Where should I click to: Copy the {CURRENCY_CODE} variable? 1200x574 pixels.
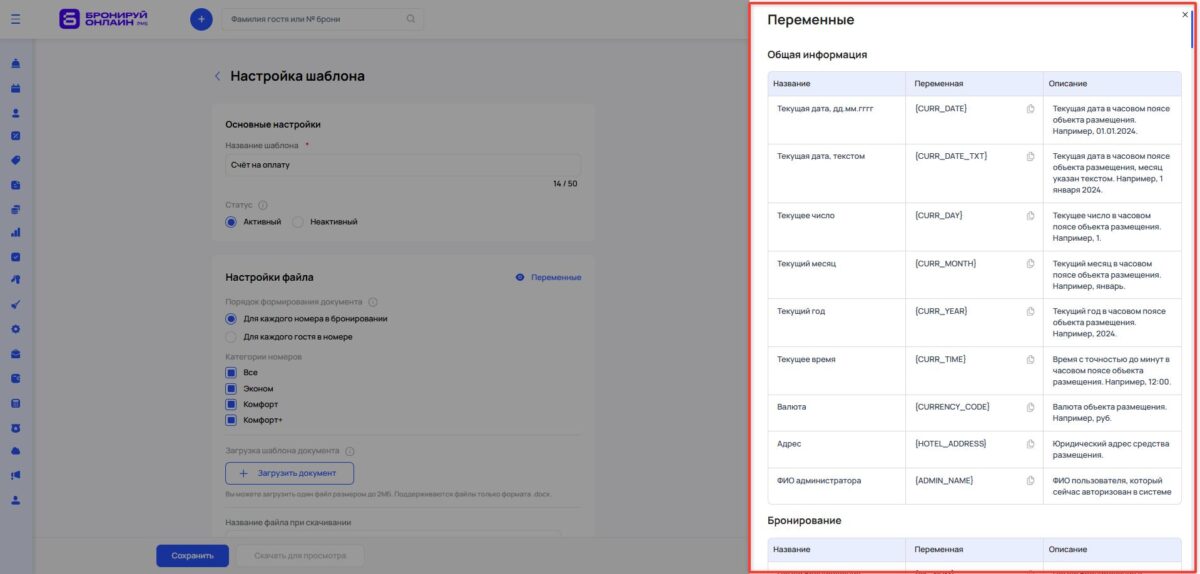[x=1030, y=407]
